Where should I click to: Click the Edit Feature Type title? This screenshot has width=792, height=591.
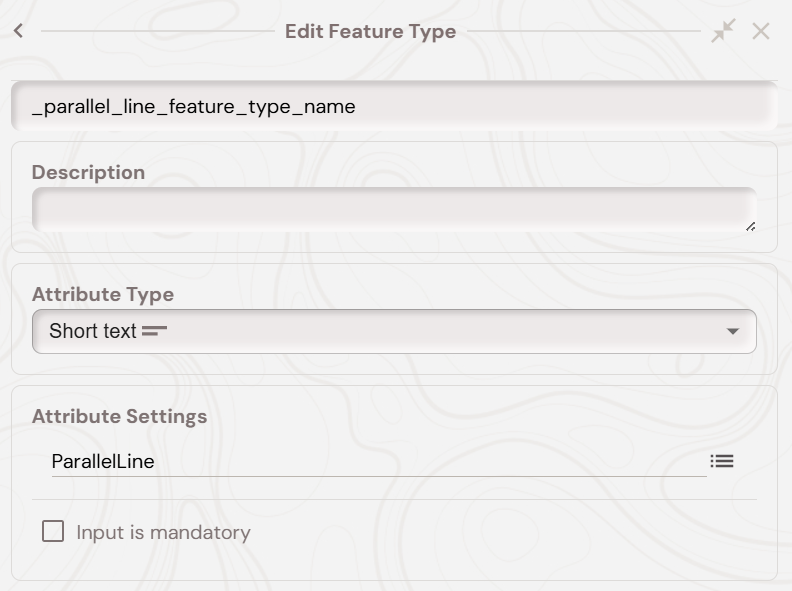tap(370, 31)
